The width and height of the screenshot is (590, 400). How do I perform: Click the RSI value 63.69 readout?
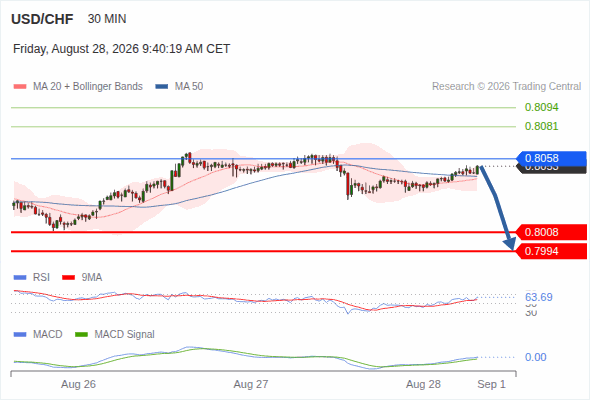(539, 297)
